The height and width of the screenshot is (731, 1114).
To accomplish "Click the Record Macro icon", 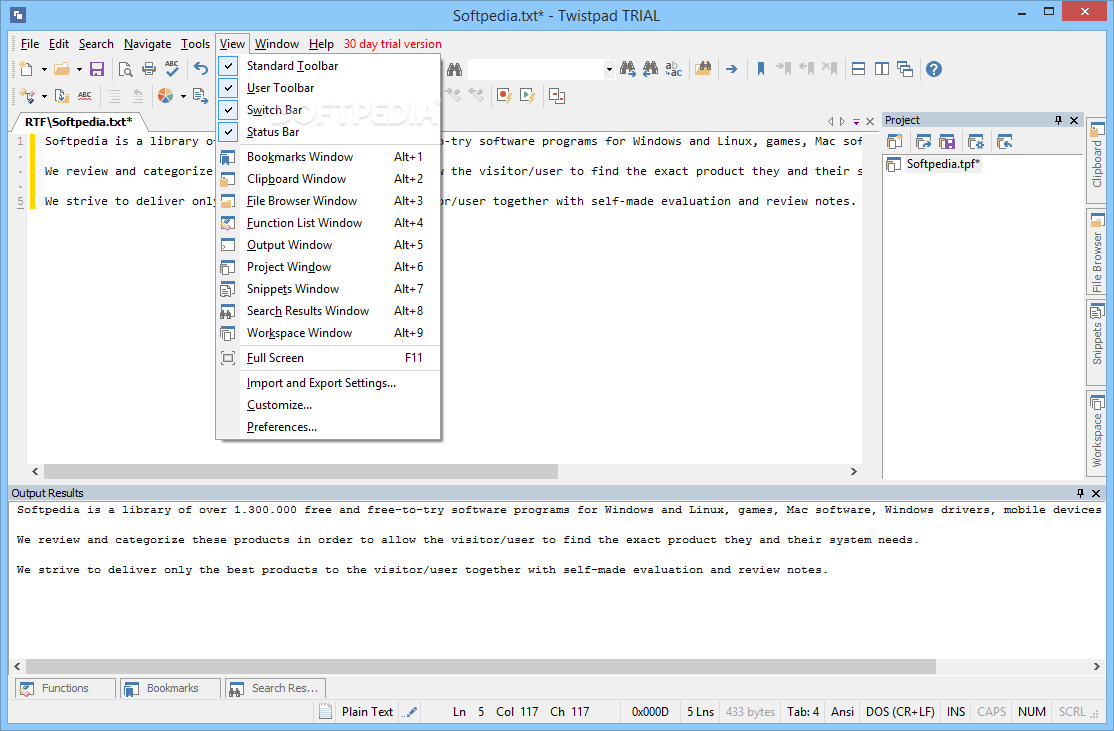I will (504, 96).
